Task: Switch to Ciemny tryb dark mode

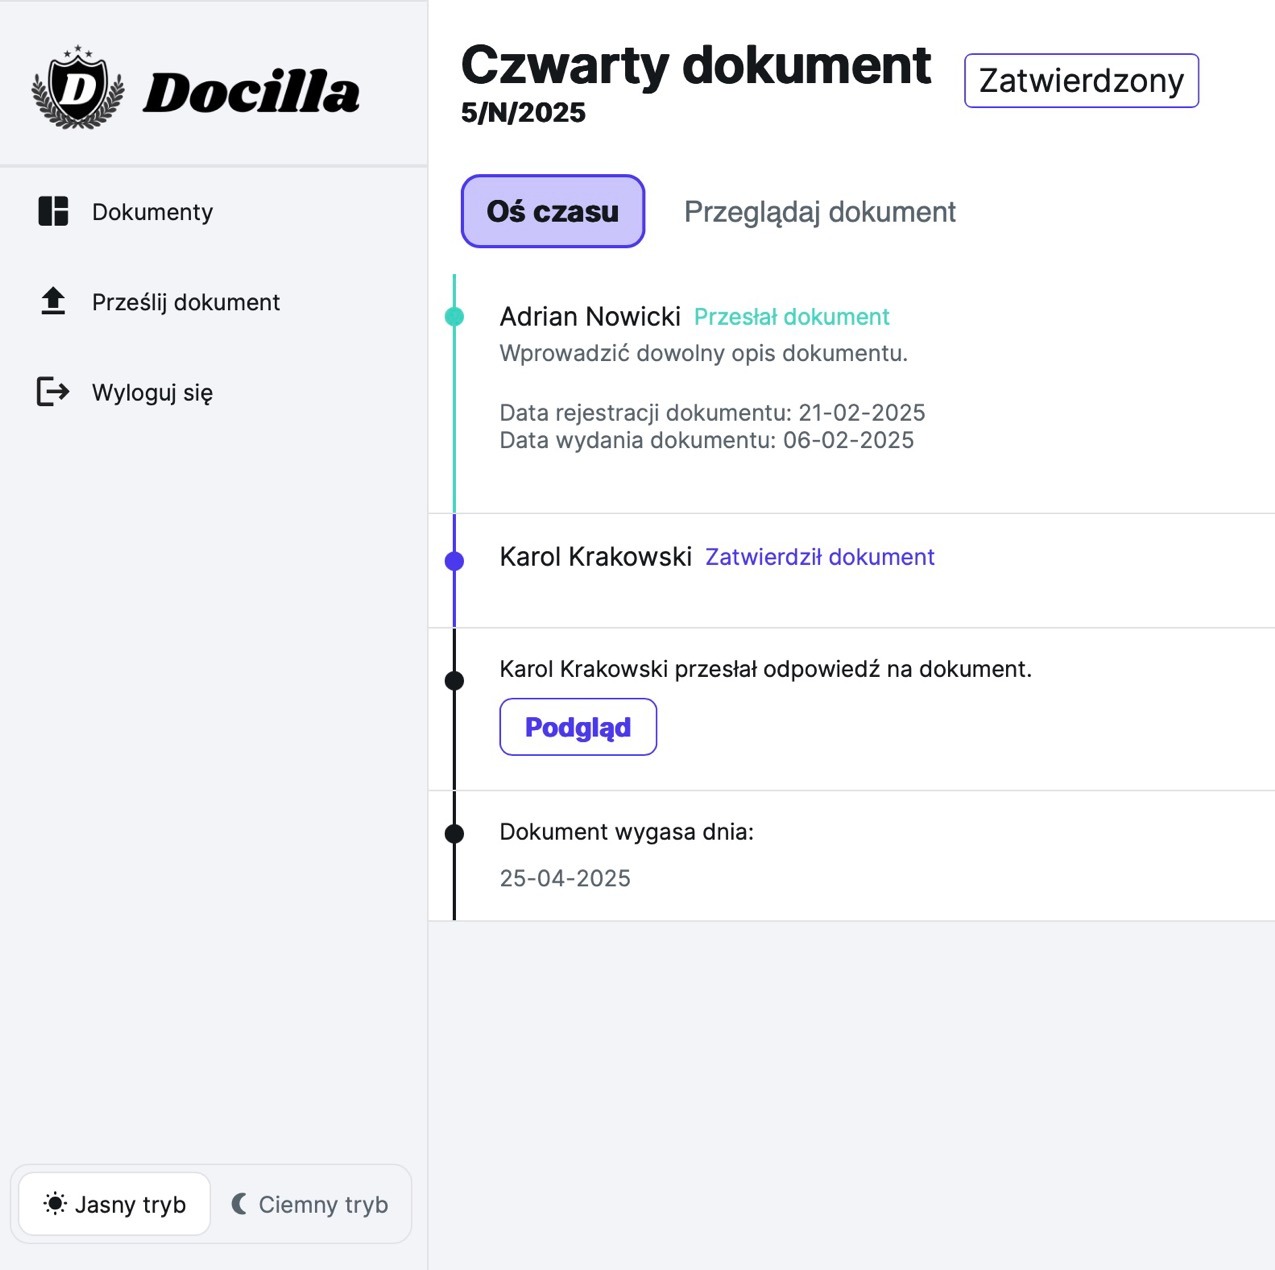Action: 309,1204
